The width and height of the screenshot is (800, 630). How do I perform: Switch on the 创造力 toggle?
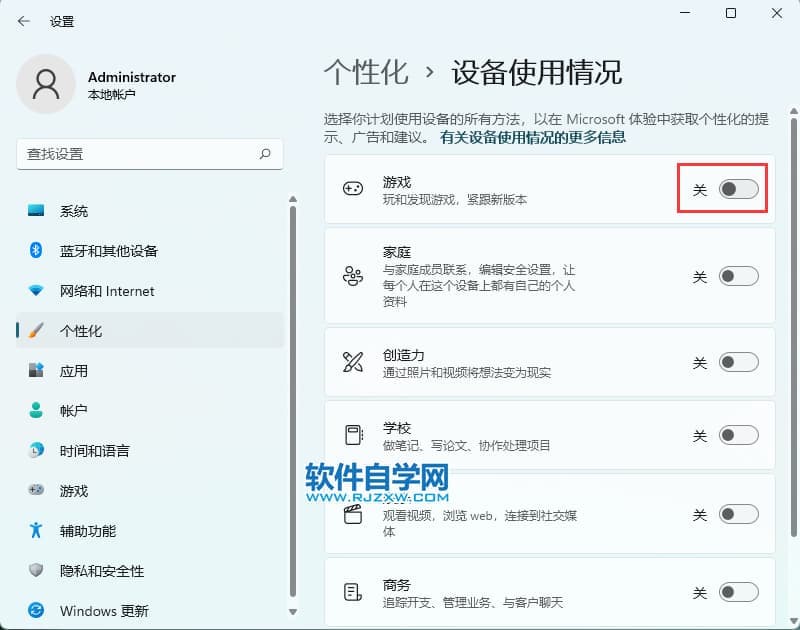739,363
